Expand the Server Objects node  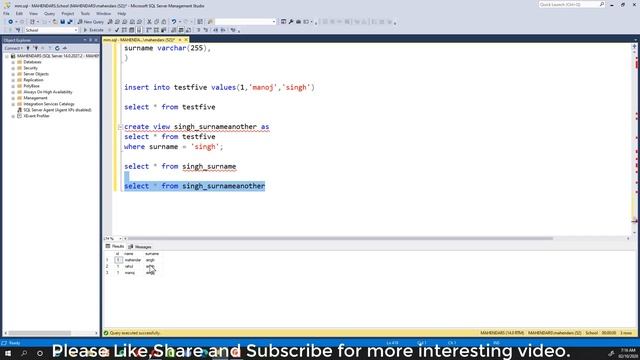[x=13, y=74]
